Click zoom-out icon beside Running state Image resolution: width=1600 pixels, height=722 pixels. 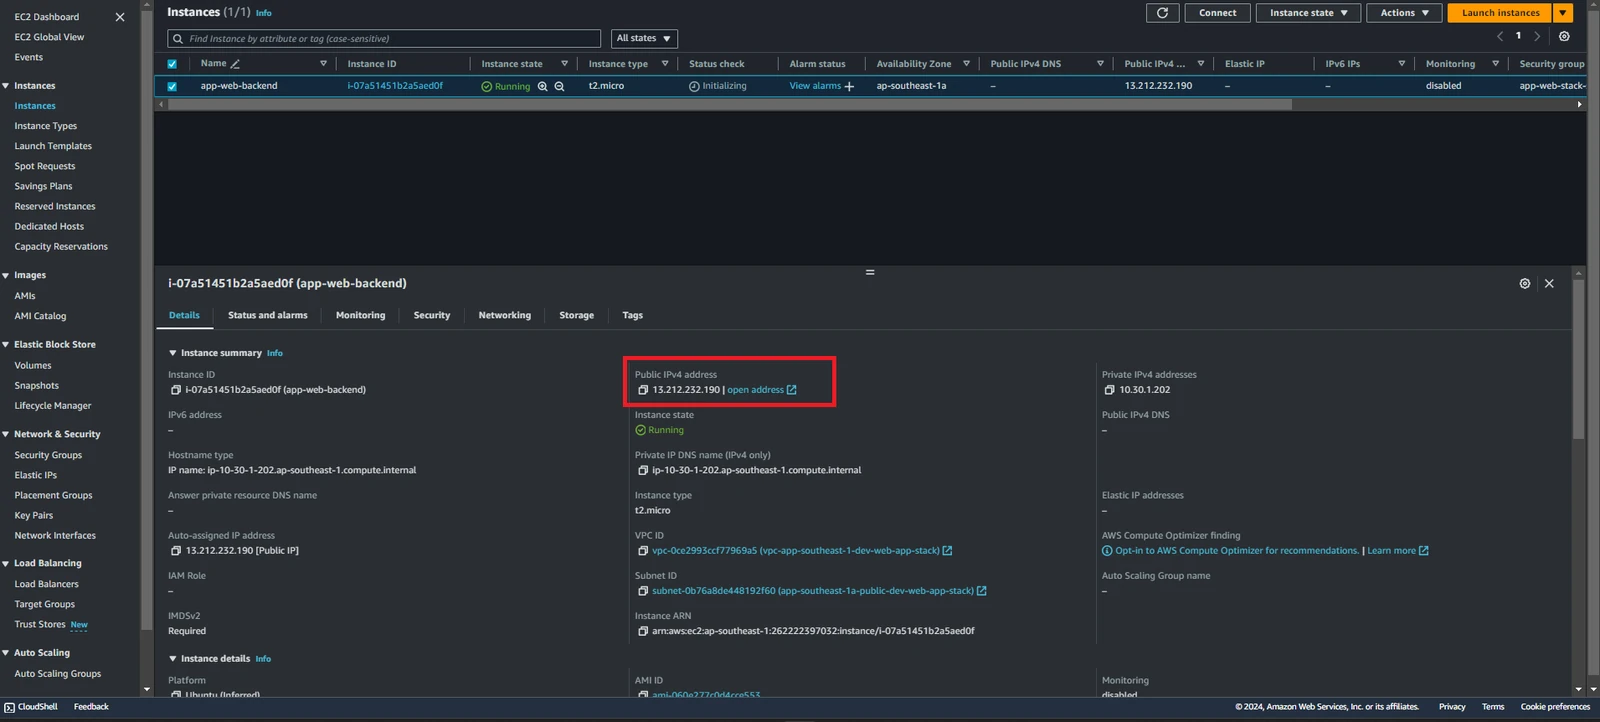pos(560,86)
